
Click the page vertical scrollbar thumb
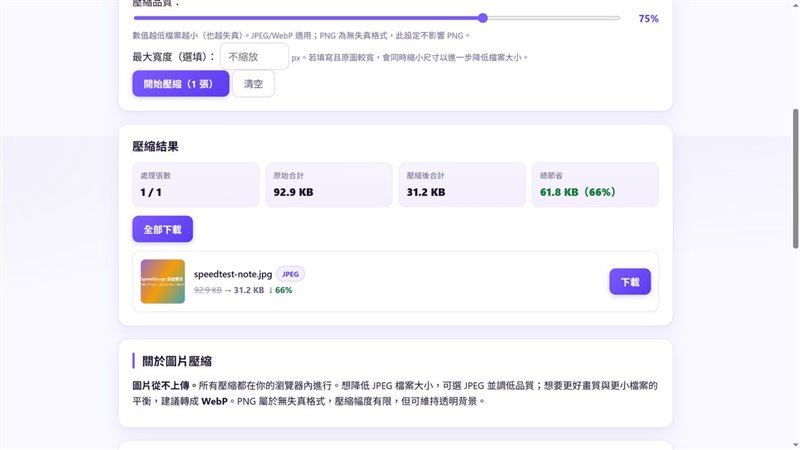coord(795,179)
